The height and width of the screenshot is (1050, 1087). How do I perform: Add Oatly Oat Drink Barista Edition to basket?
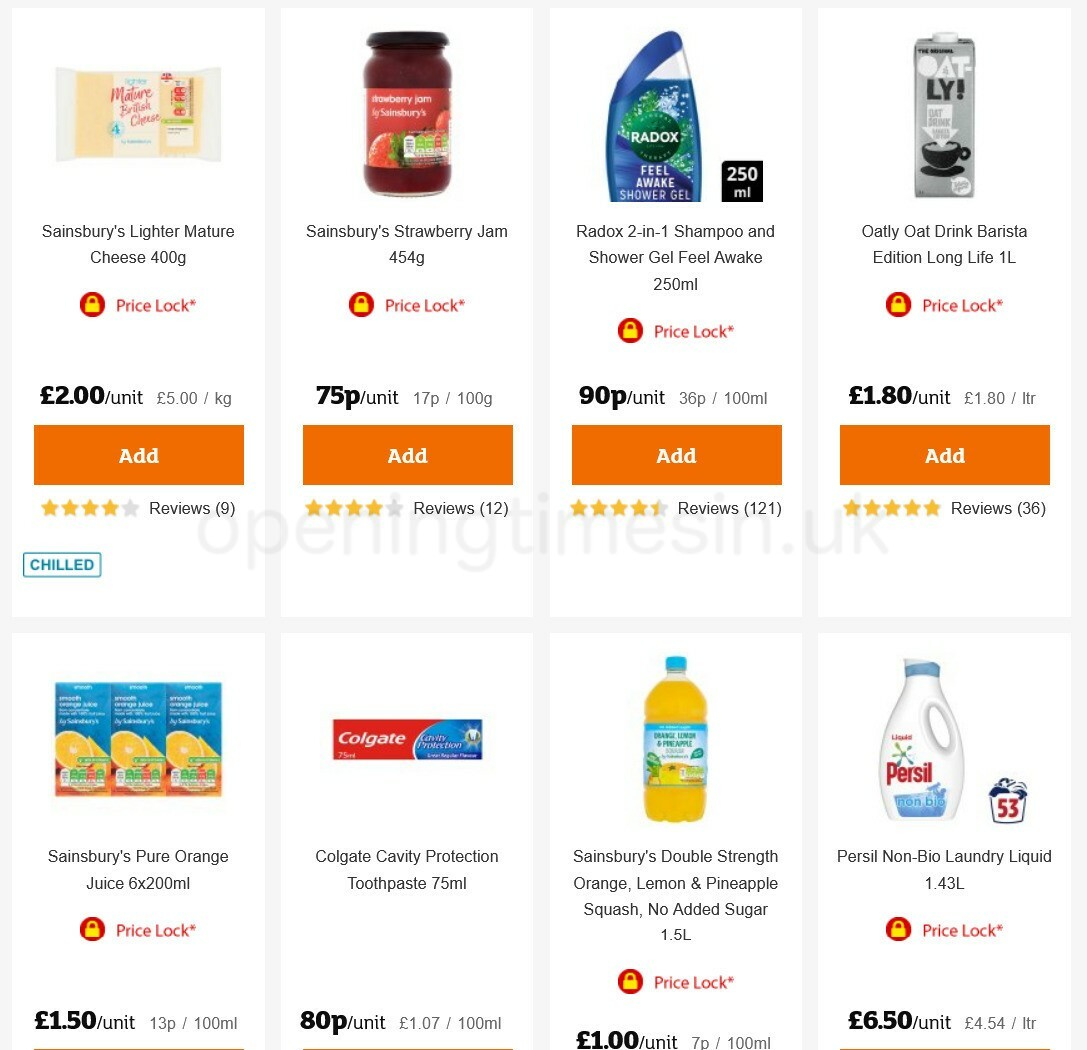(944, 455)
